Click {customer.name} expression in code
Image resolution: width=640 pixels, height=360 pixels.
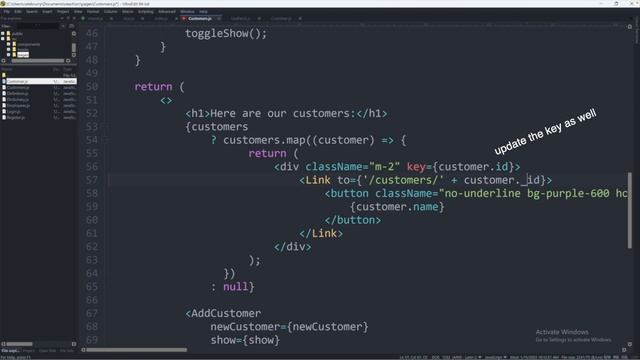point(397,207)
